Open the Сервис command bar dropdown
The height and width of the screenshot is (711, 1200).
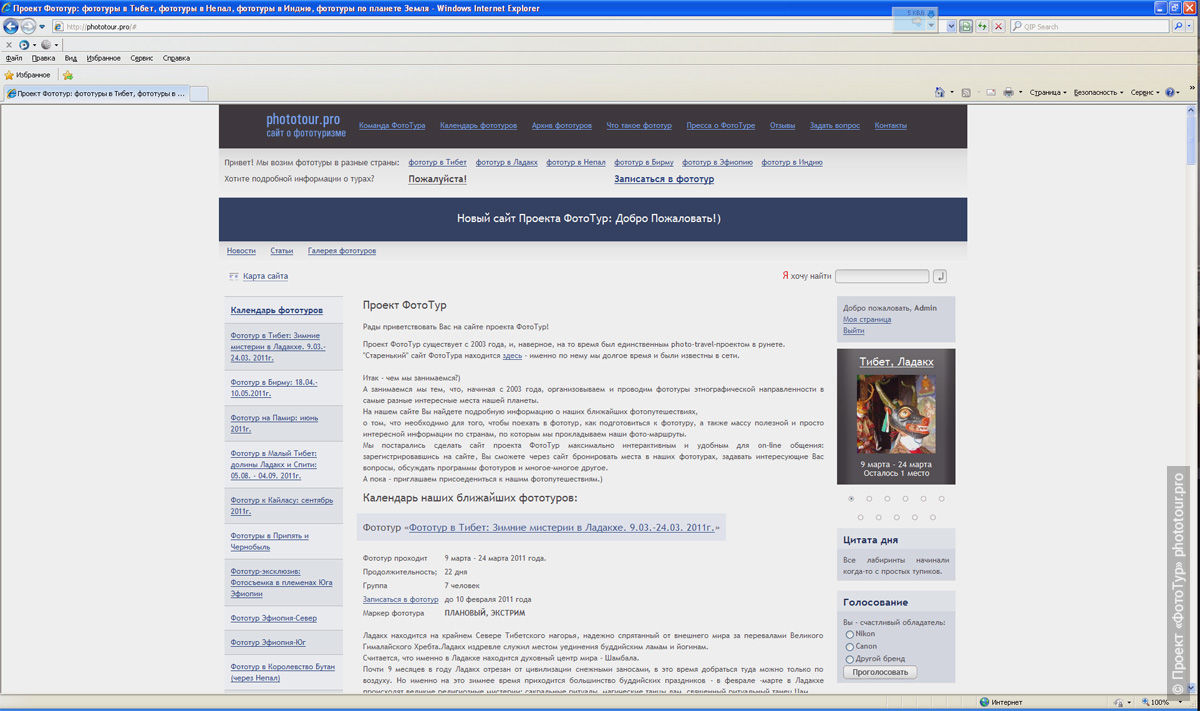tap(1146, 92)
